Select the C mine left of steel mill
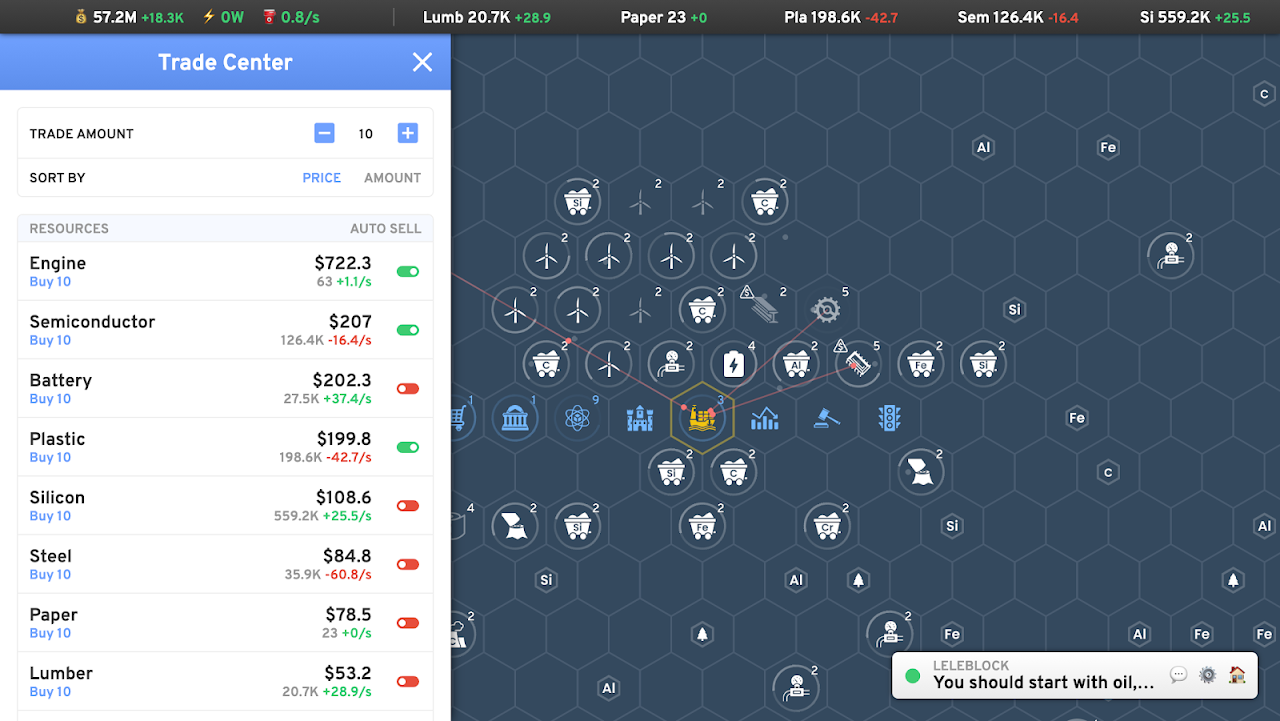Image resolution: width=1280 pixels, height=721 pixels. coord(702,310)
